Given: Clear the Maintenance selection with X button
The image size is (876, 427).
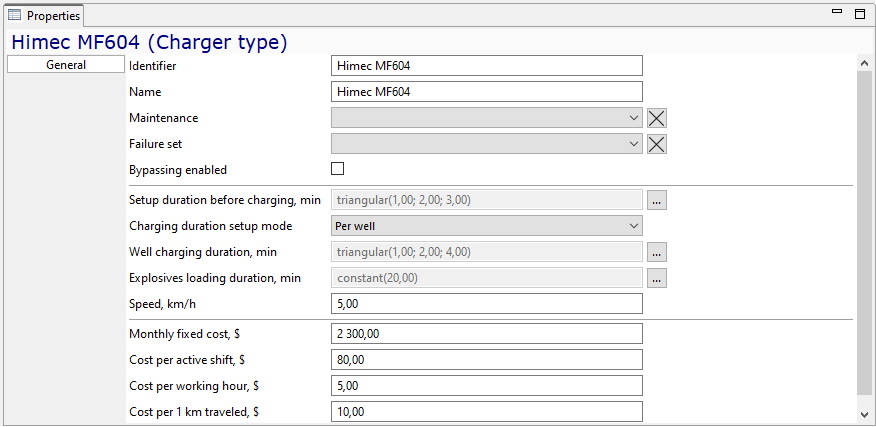Looking at the screenshot, I should (x=657, y=118).
